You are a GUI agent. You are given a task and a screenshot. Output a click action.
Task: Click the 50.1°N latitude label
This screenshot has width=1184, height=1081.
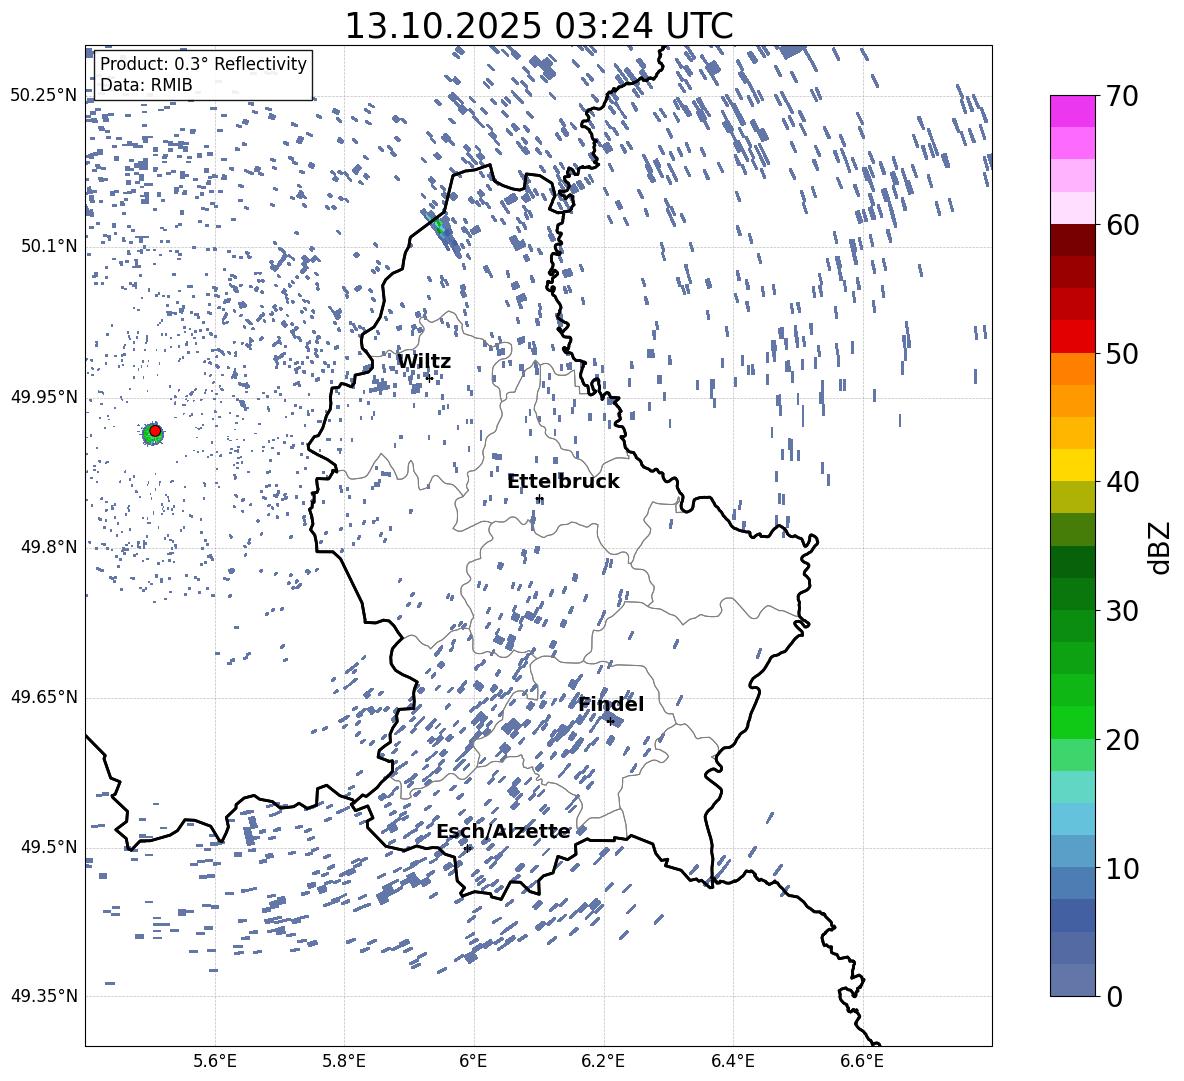[48, 246]
